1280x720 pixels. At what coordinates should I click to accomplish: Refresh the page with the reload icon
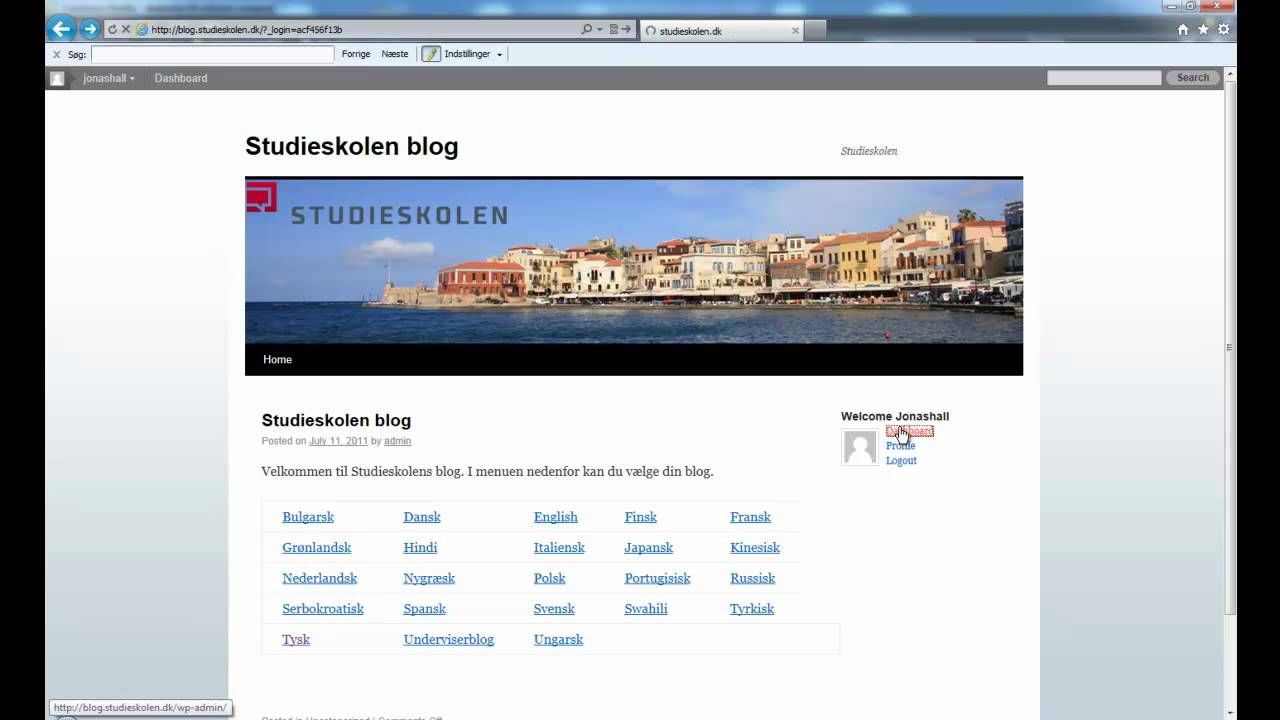112,29
